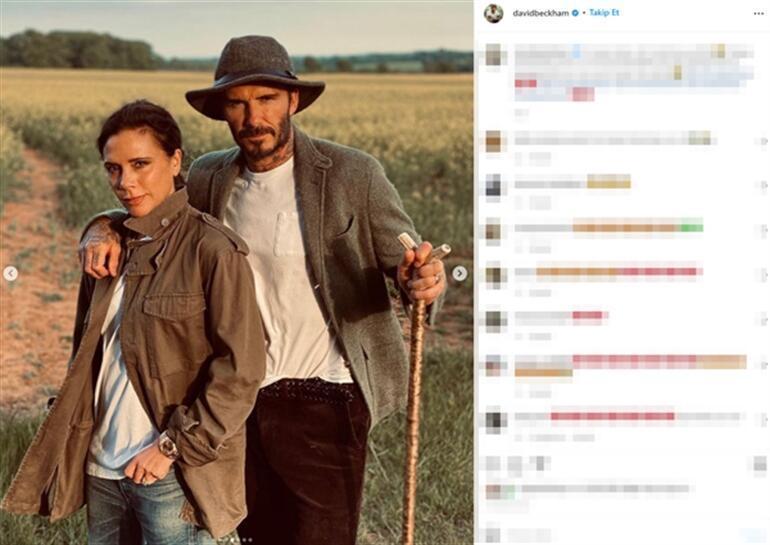Go to the next photo with right arrow
Image resolution: width=770 pixels, height=545 pixels.
pos(460,273)
